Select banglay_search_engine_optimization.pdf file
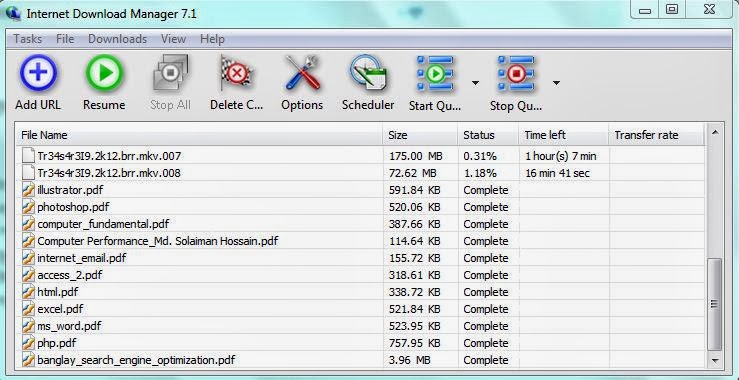 click(x=136, y=360)
